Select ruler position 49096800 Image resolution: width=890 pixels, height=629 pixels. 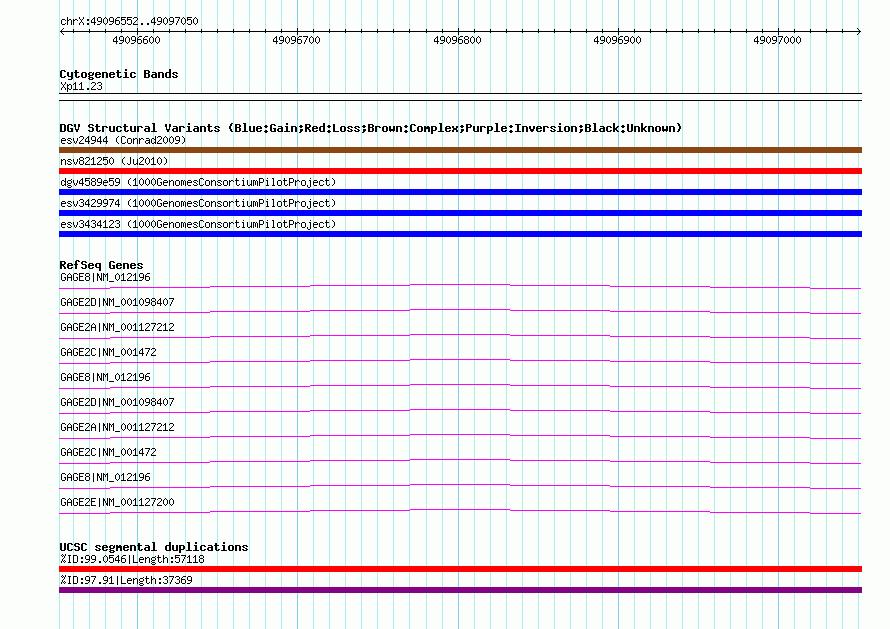457,40
